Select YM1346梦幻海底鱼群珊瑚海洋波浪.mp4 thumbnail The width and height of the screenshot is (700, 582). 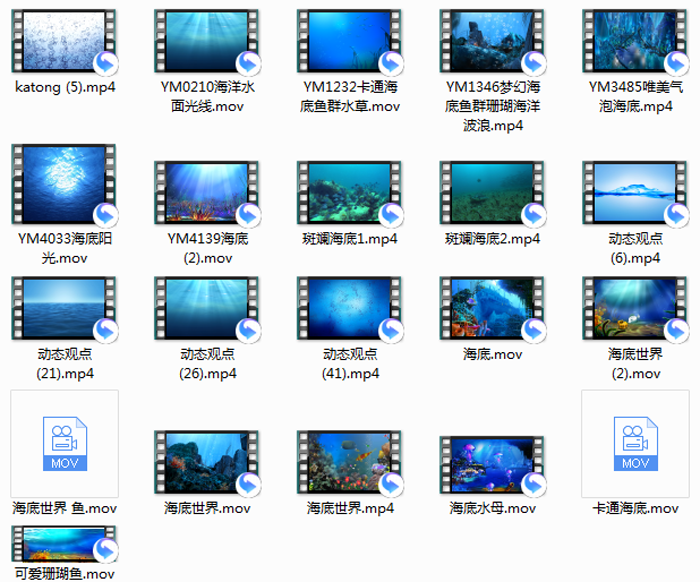[493, 40]
